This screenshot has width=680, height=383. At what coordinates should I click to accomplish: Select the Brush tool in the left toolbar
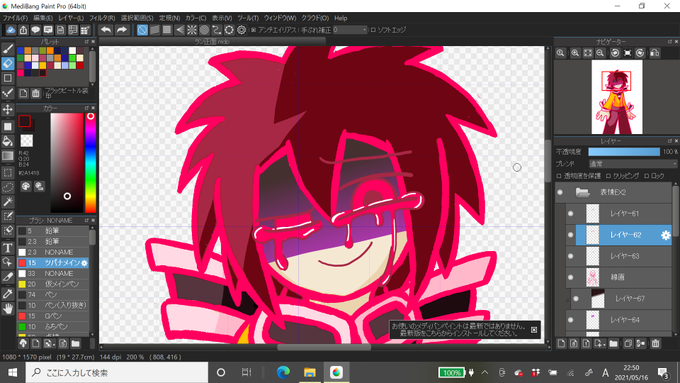point(8,49)
